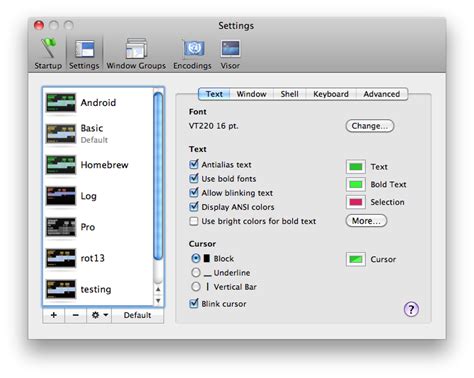Switch to the Window tab
474x378 pixels.
[x=251, y=94]
